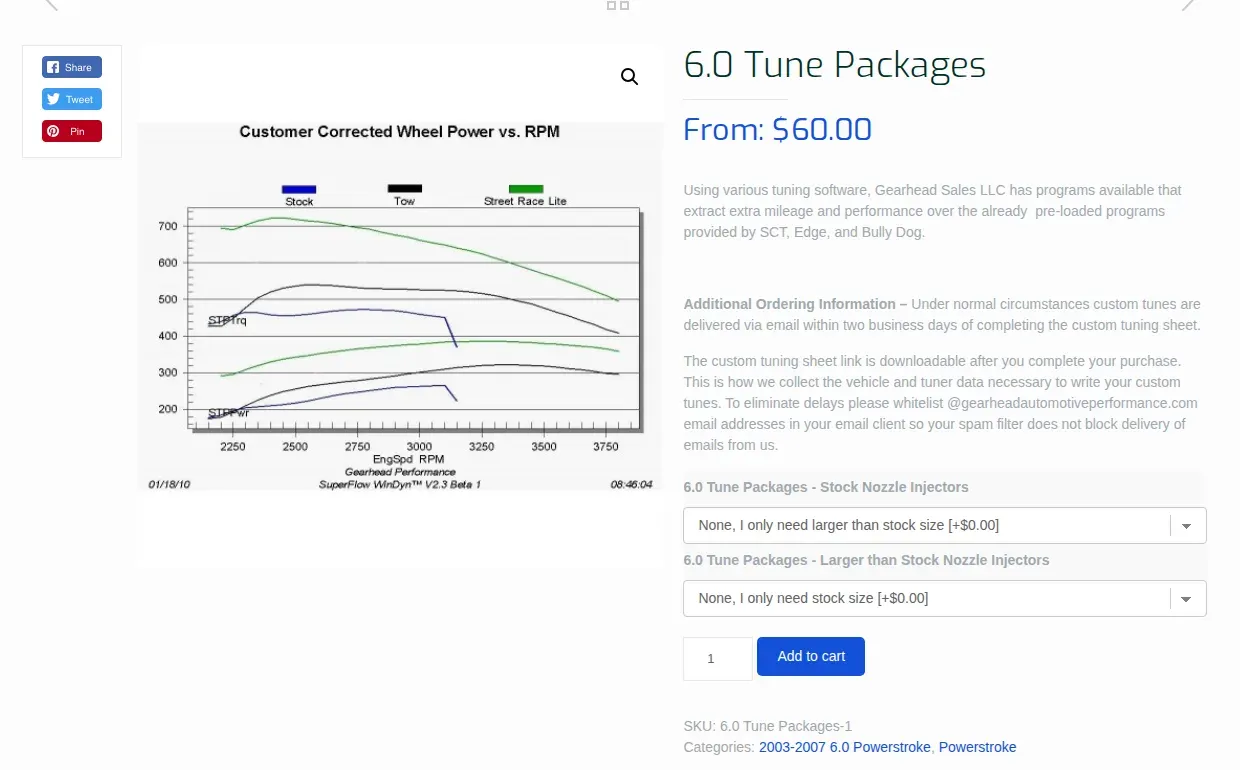Click the Additional Ordering Information heading

click(796, 304)
